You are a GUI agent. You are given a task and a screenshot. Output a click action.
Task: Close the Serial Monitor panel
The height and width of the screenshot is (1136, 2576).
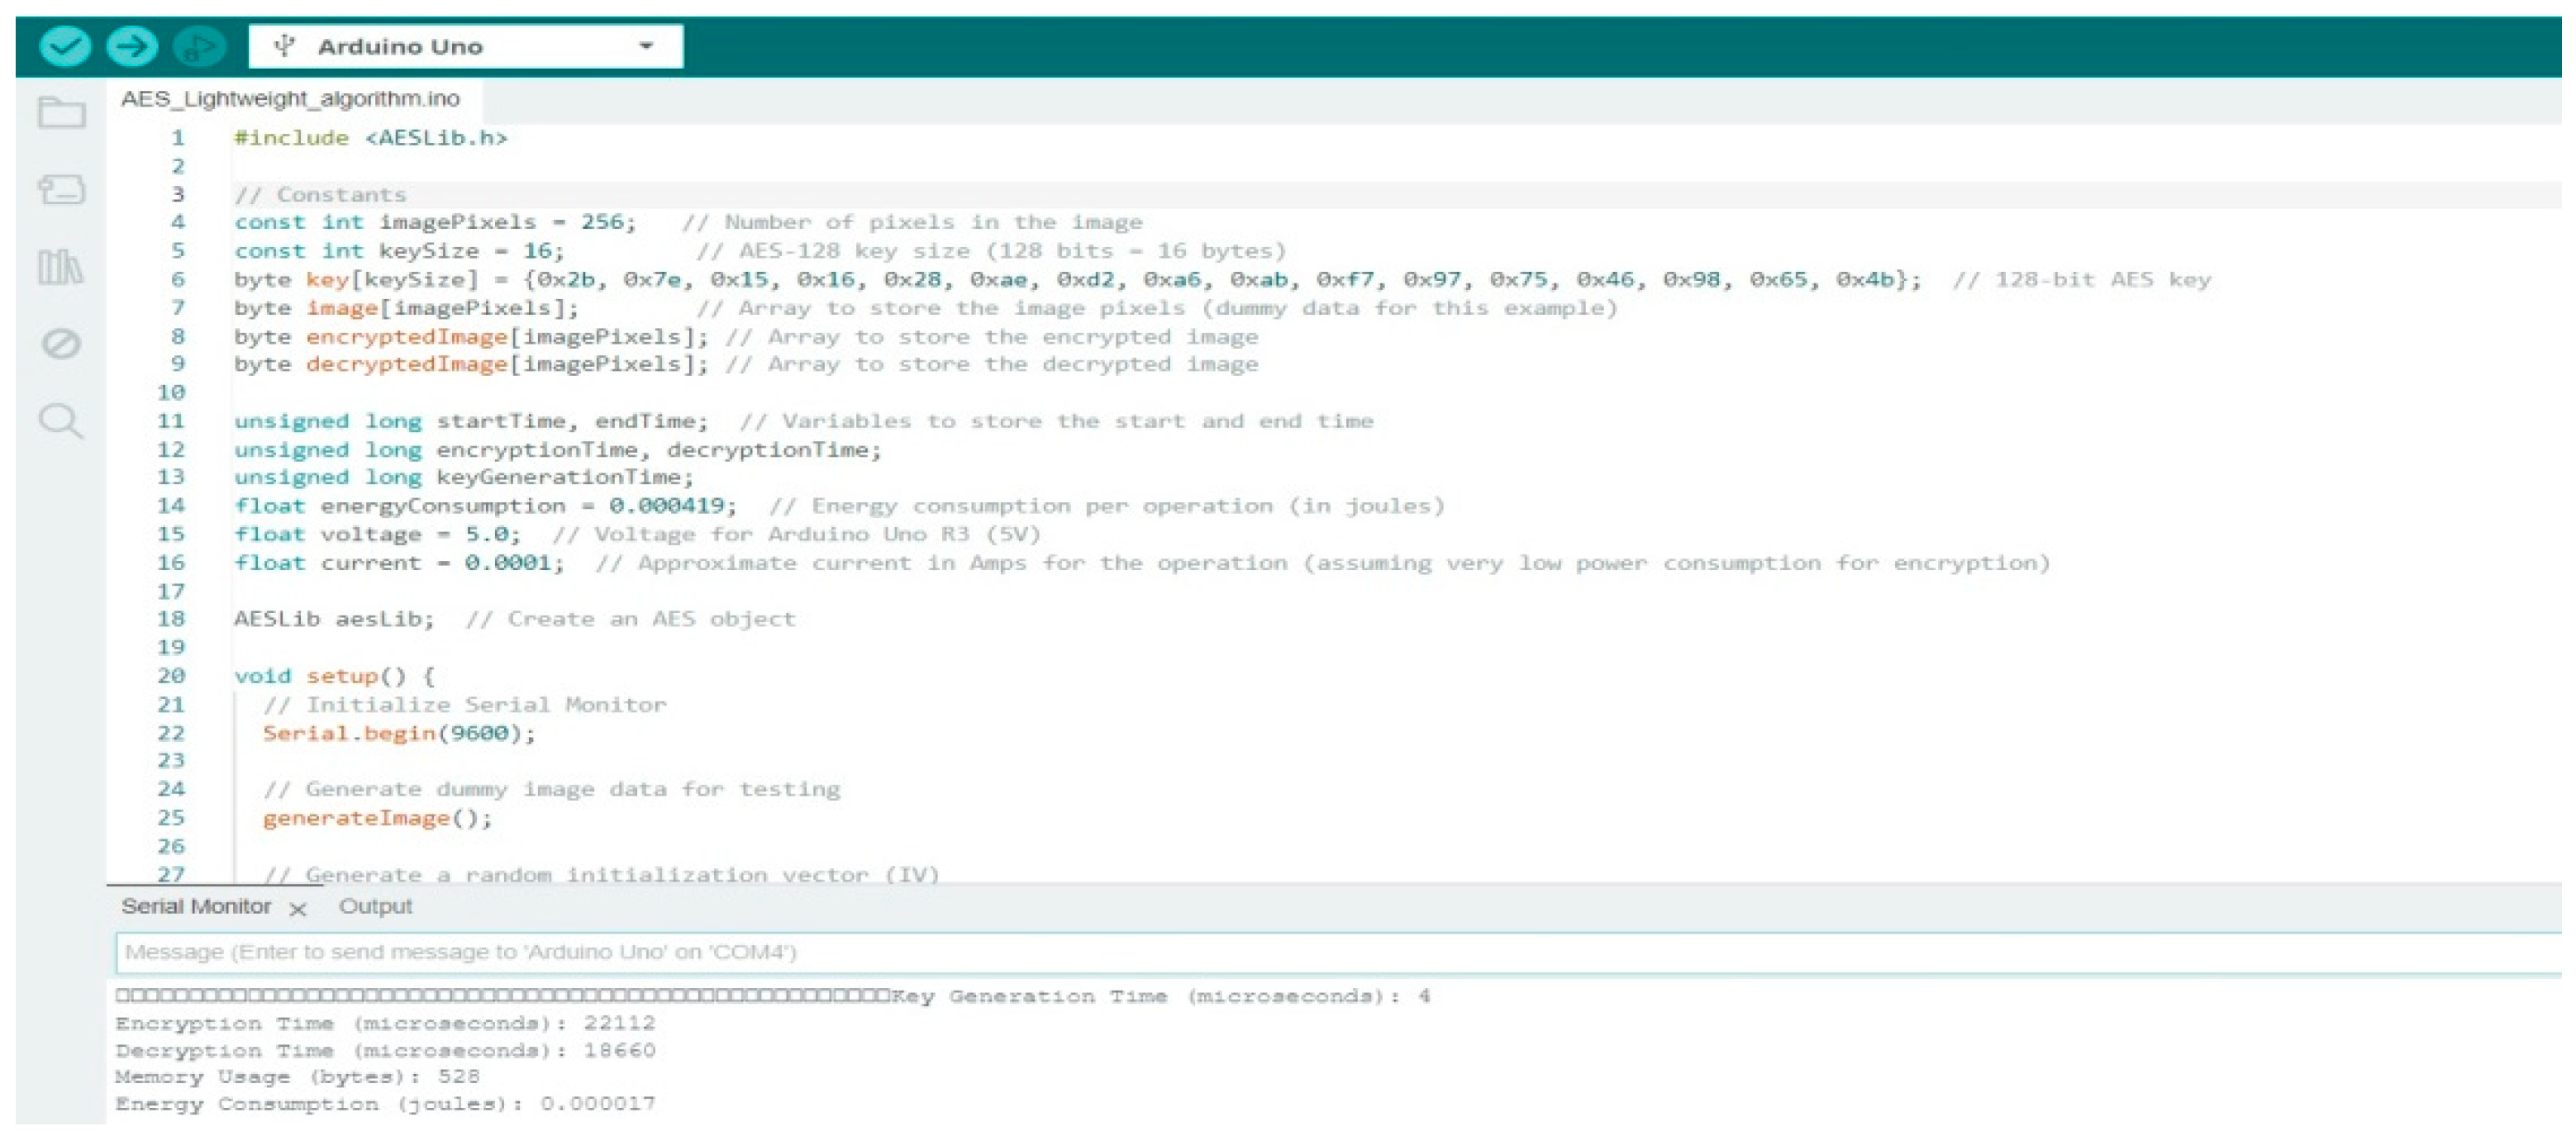pos(297,909)
